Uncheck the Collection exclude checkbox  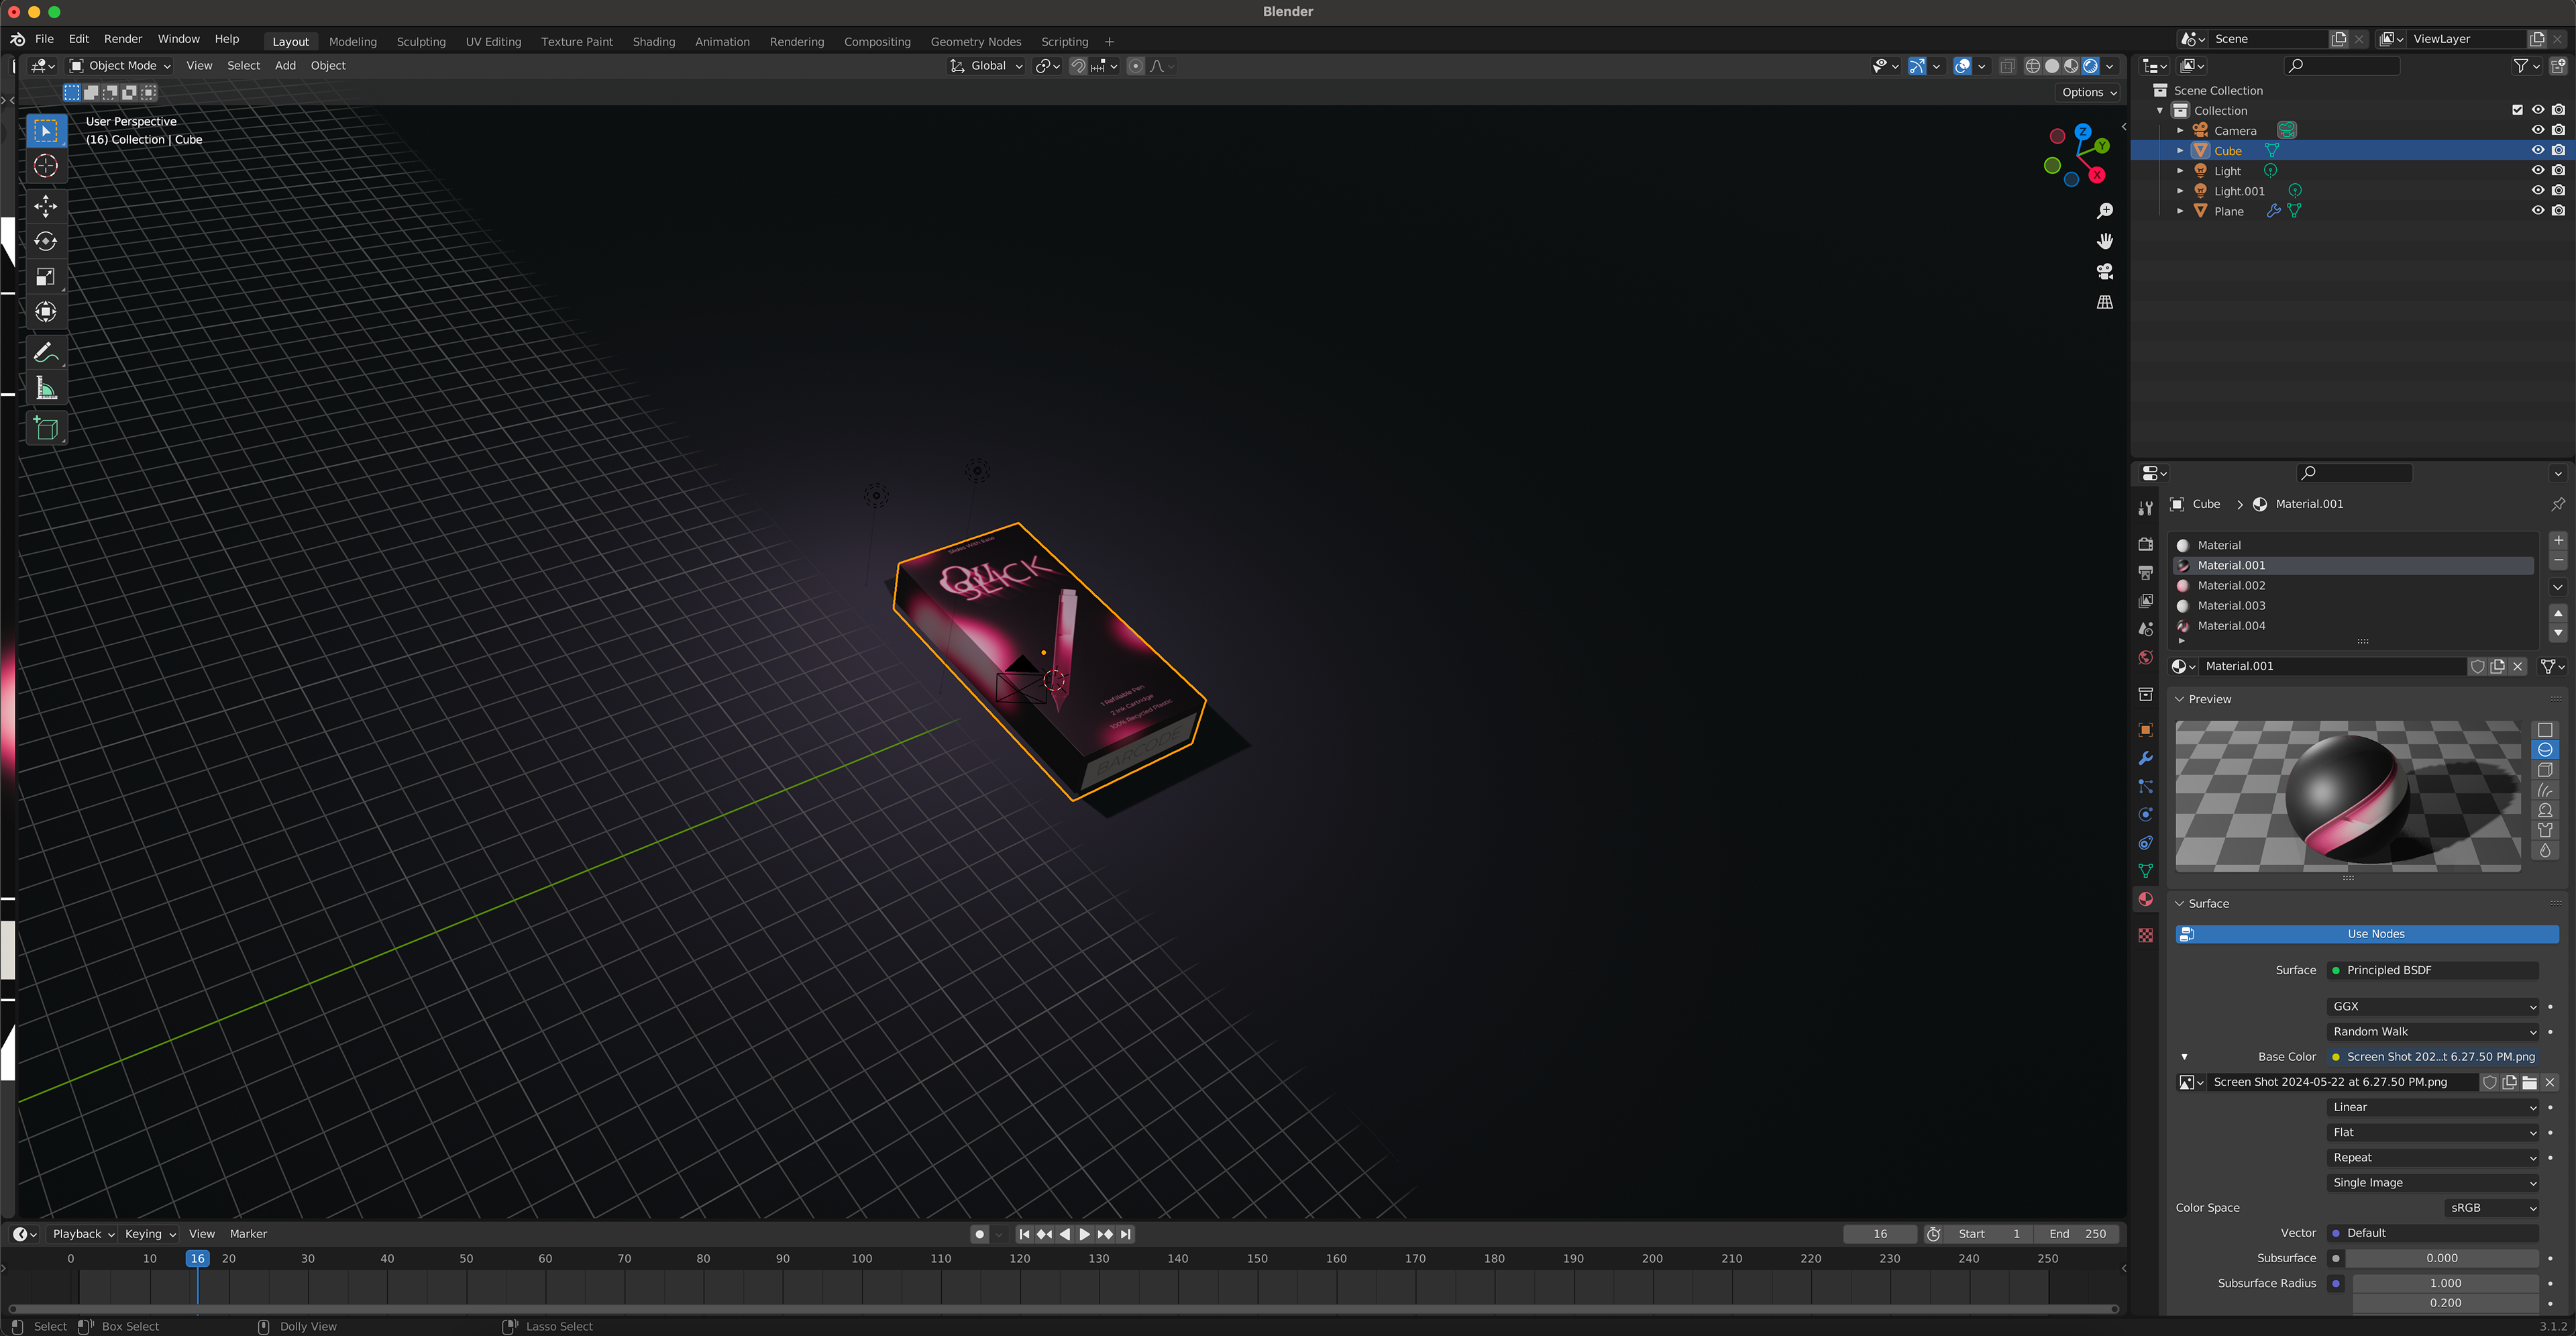[2517, 110]
